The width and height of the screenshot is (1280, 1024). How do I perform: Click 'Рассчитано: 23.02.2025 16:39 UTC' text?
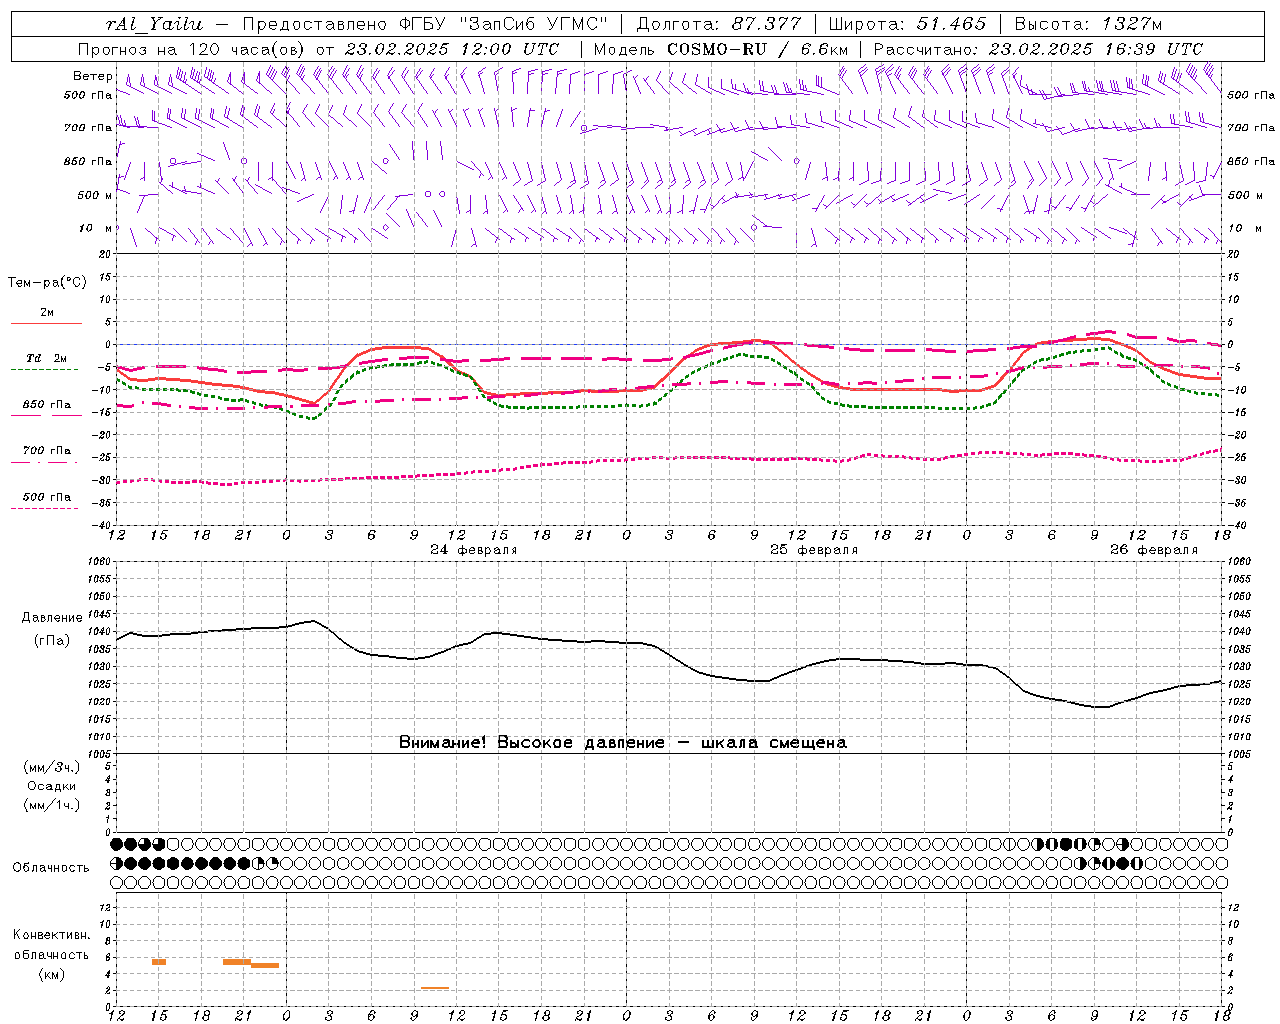click(1038, 49)
